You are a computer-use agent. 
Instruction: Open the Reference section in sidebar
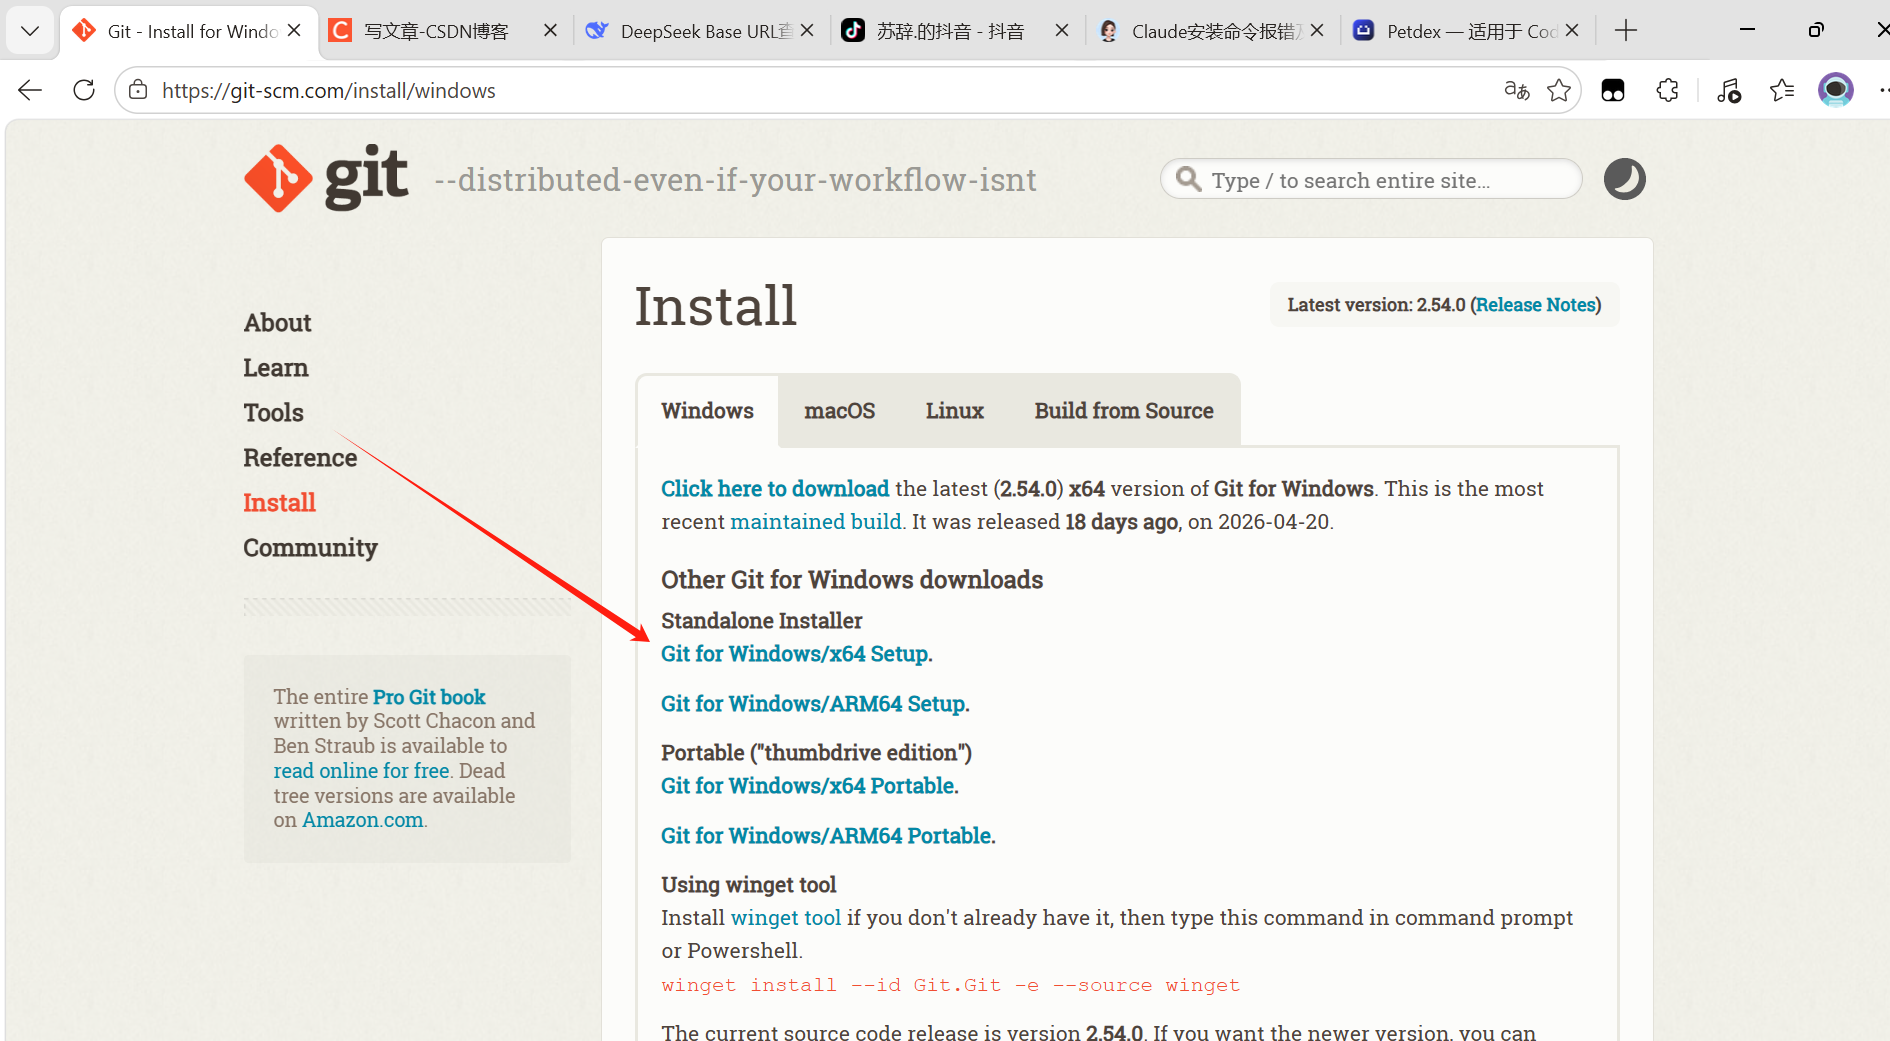300,458
